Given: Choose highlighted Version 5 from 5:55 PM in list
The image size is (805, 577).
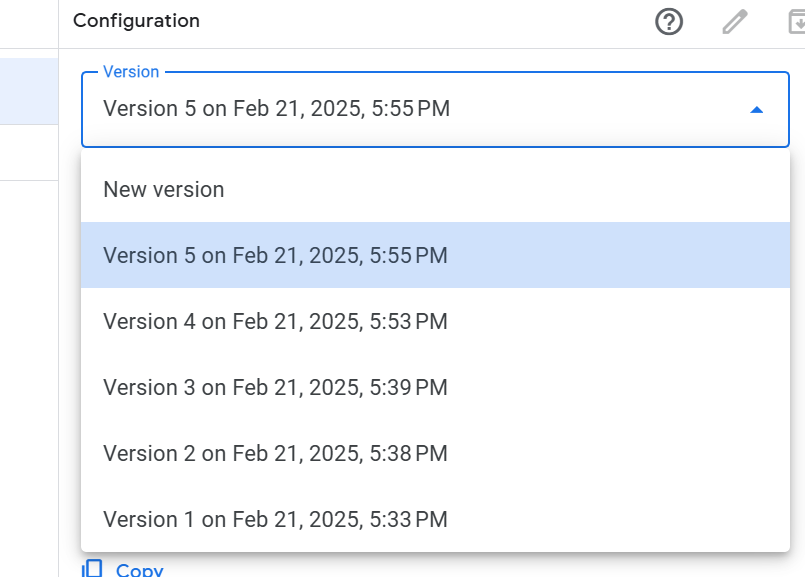Looking at the screenshot, I should click(275, 255).
